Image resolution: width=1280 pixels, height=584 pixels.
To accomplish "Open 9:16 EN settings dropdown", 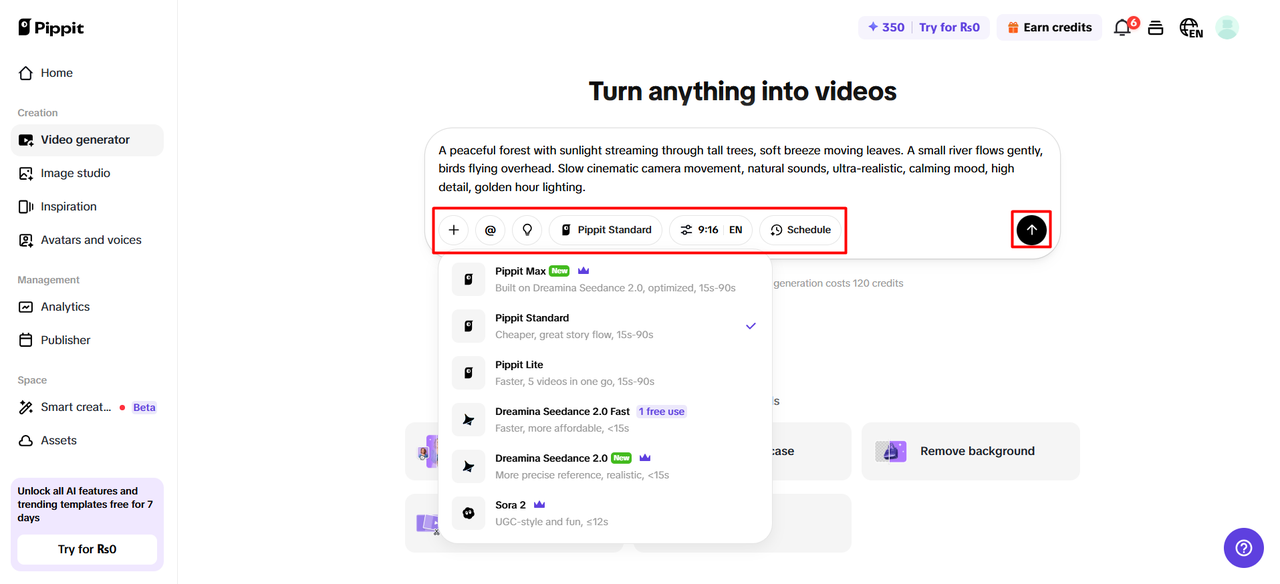I will [711, 230].
